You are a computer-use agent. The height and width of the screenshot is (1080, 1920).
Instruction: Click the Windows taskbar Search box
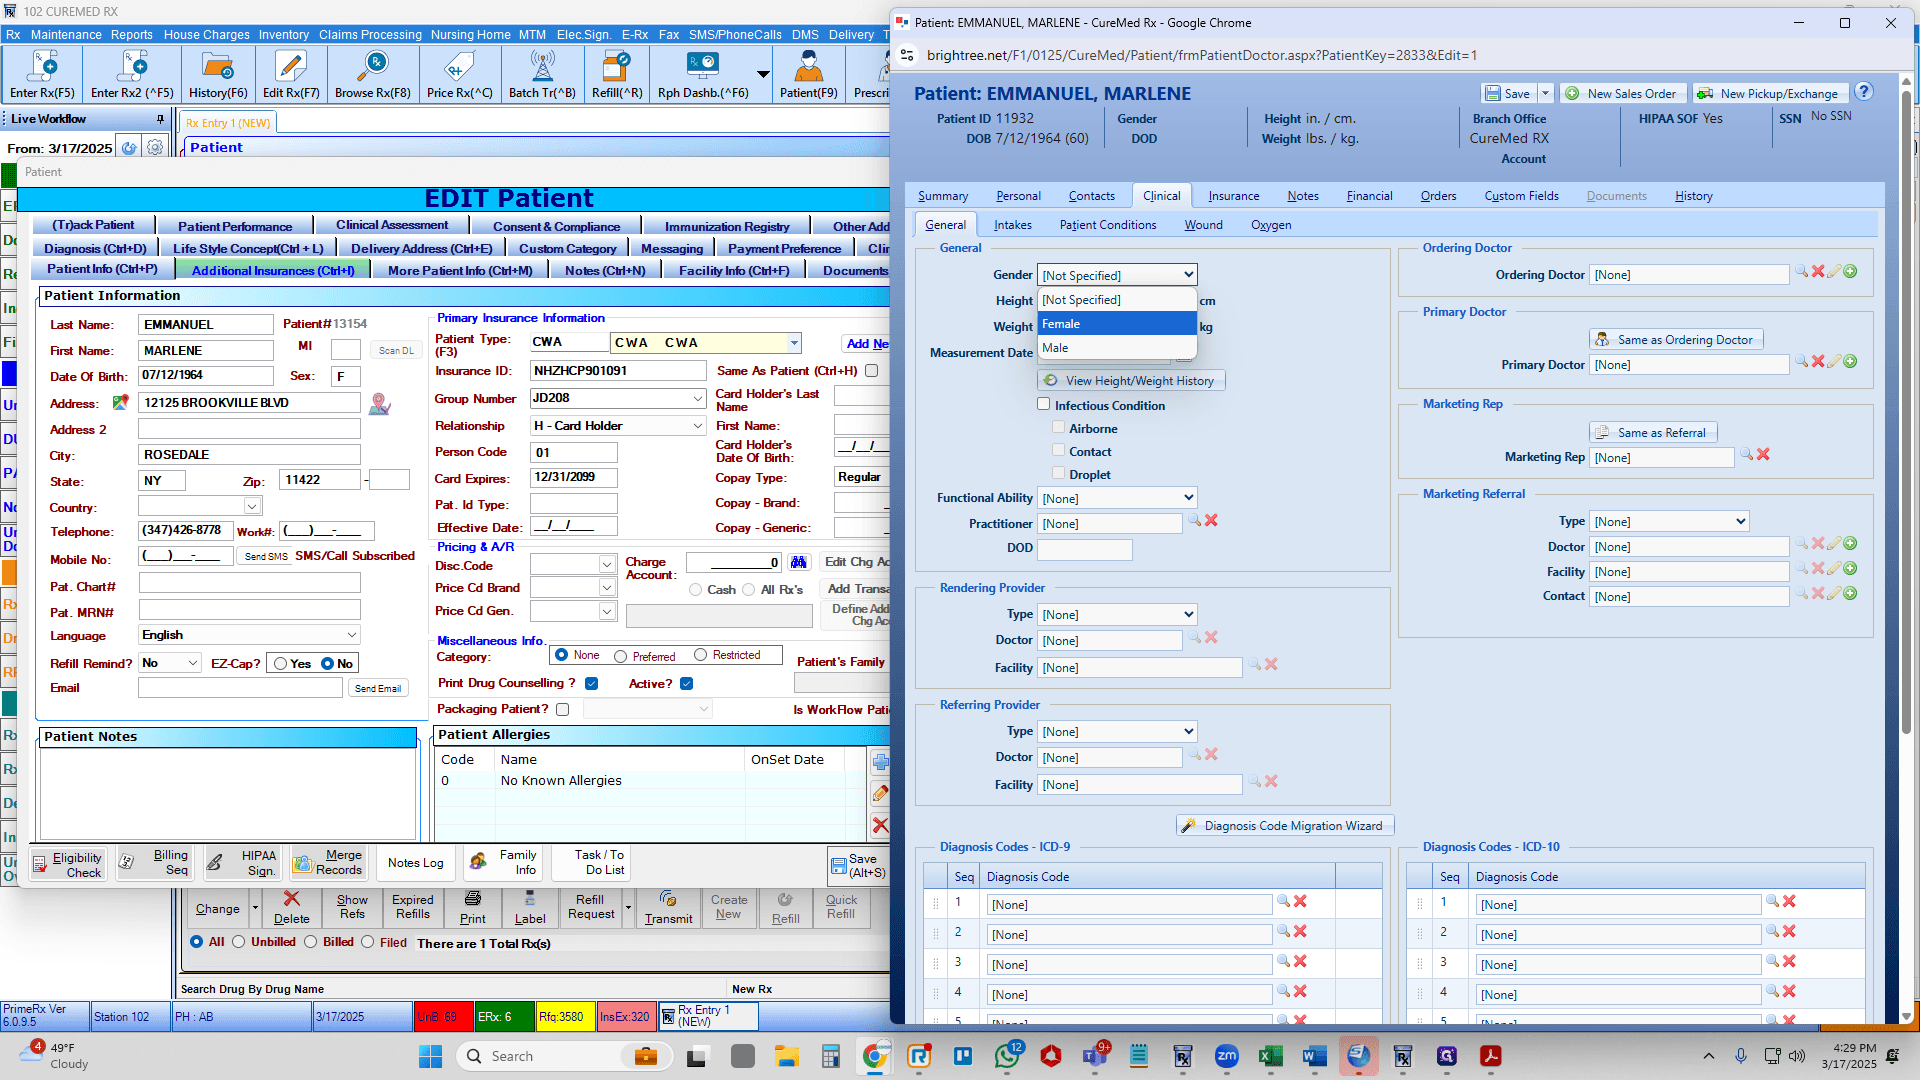[x=564, y=1056]
